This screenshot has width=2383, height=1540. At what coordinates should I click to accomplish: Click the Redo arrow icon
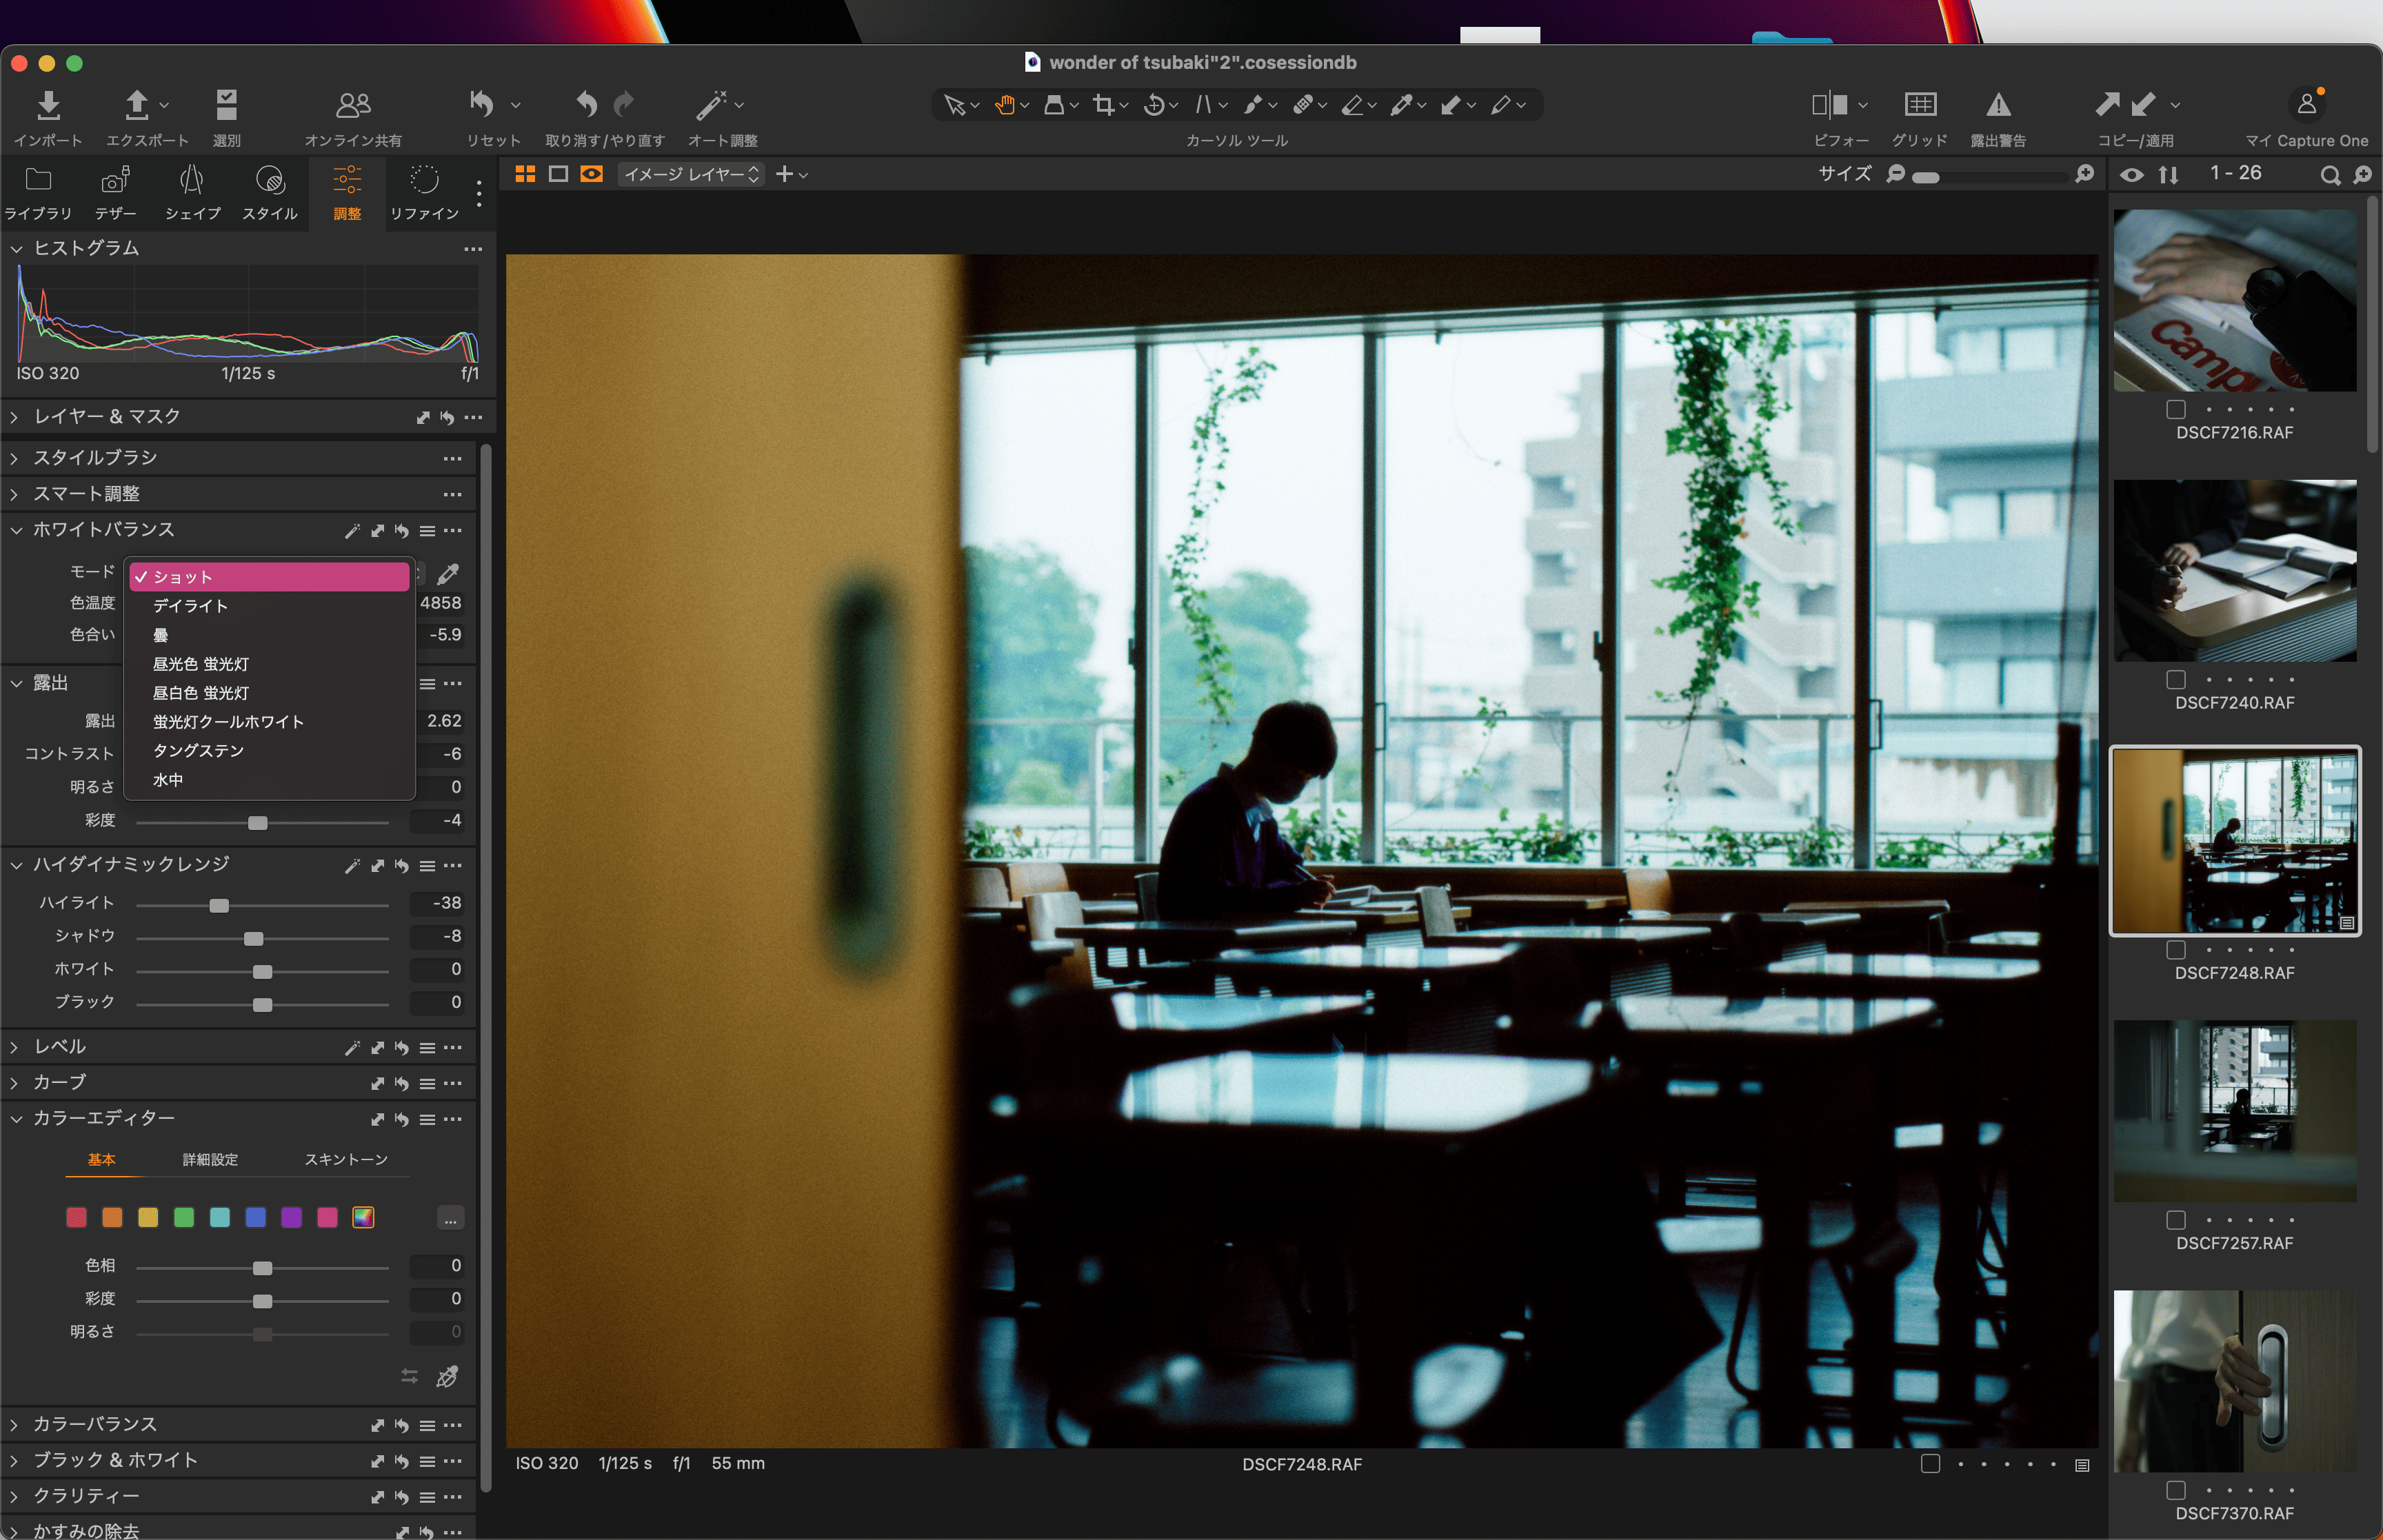[624, 104]
